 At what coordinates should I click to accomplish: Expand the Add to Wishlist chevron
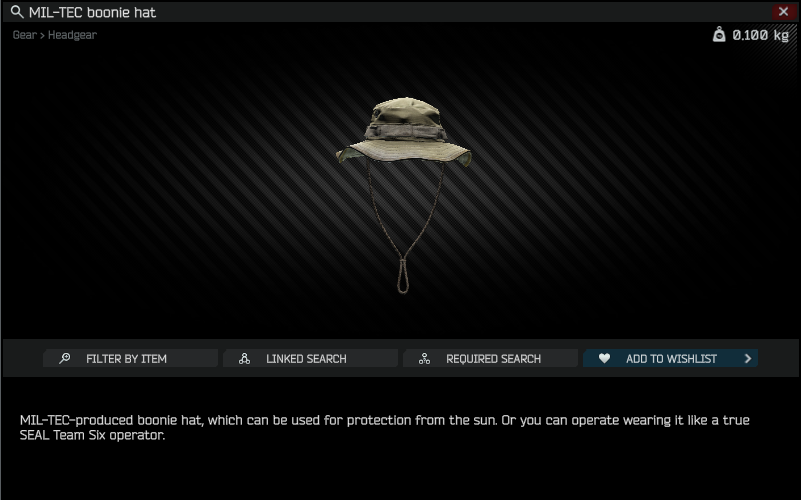[x=748, y=359]
